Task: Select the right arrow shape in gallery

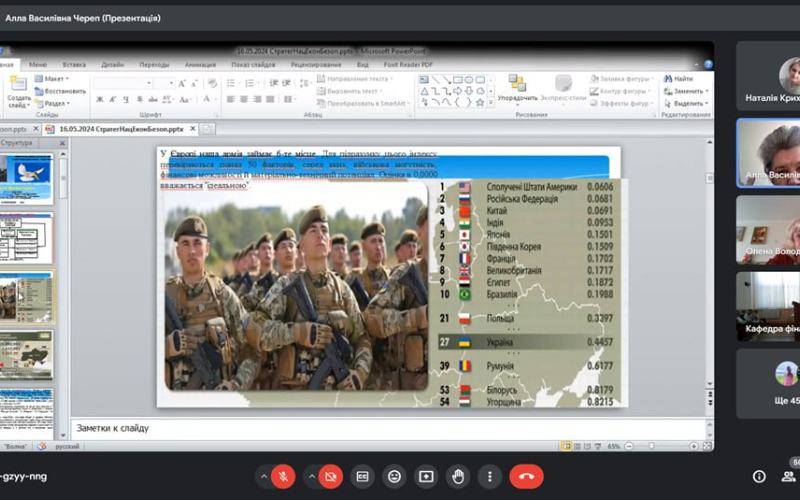Action: pyautogui.click(x=457, y=91)
